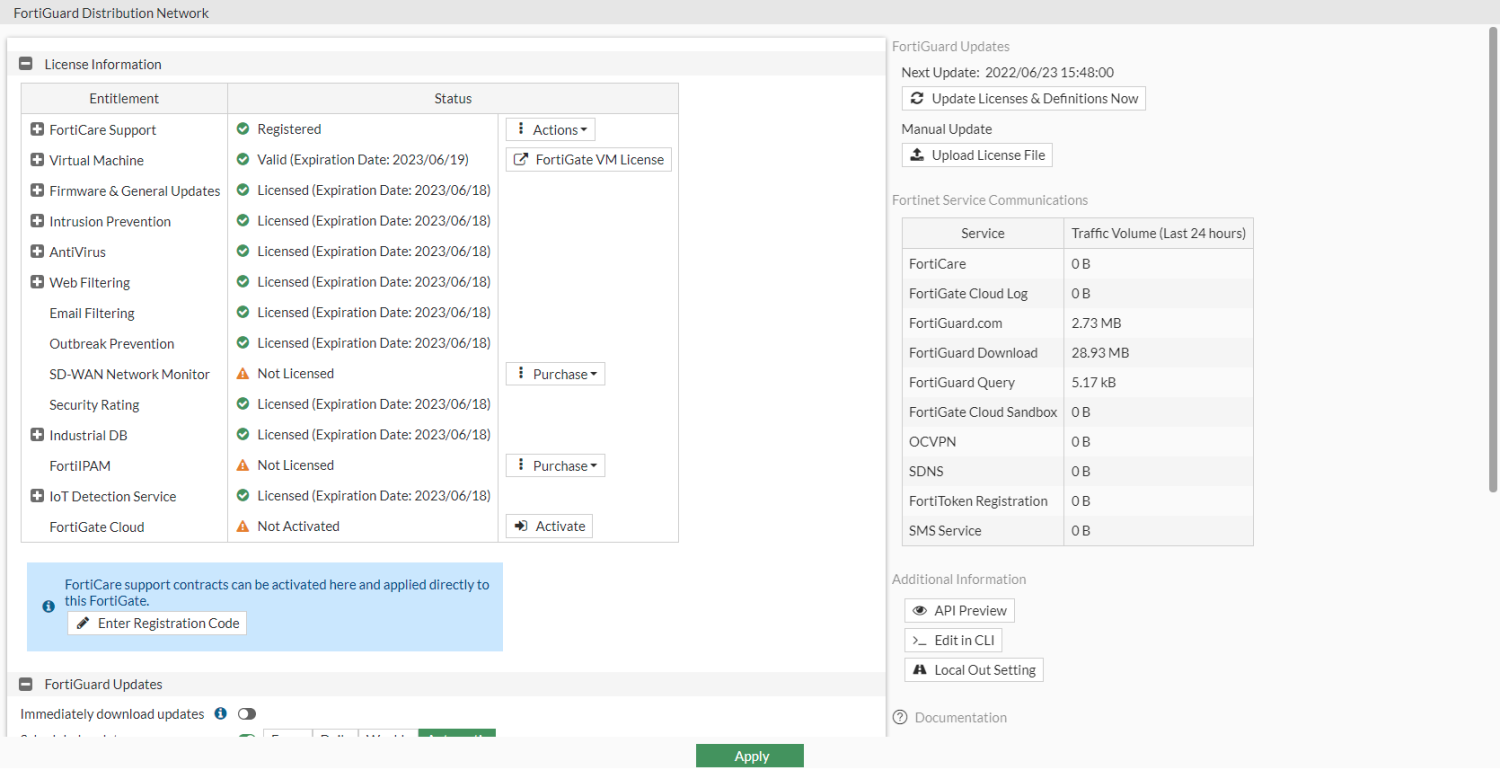
Task: Collapse the License Information section
Action: pos(24,63)
